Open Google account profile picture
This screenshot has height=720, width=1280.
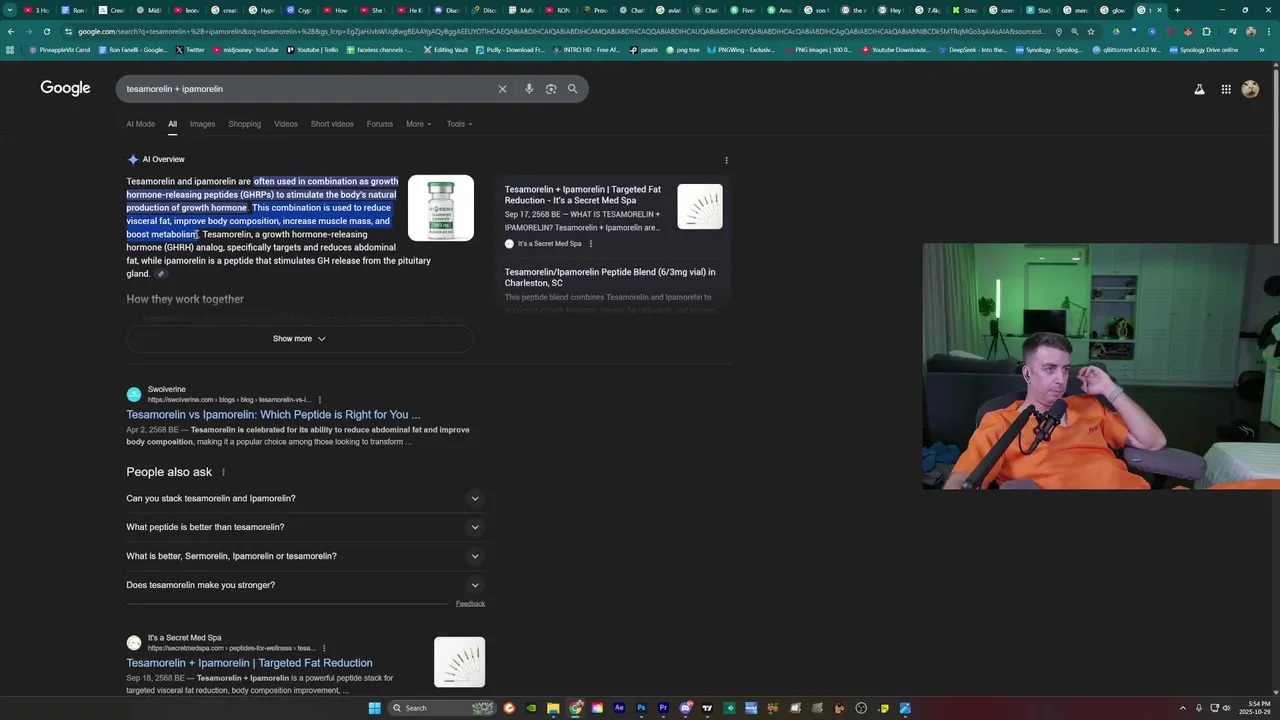pyautogui.click(x=1250, y=89)
